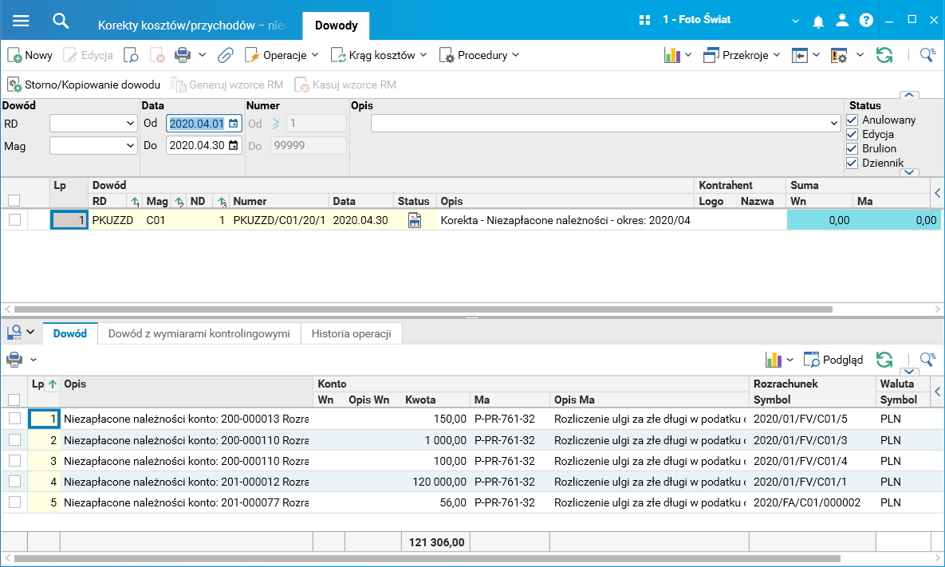Click the search magnifier in title bar
945x567 pixels.
(61, 20)
